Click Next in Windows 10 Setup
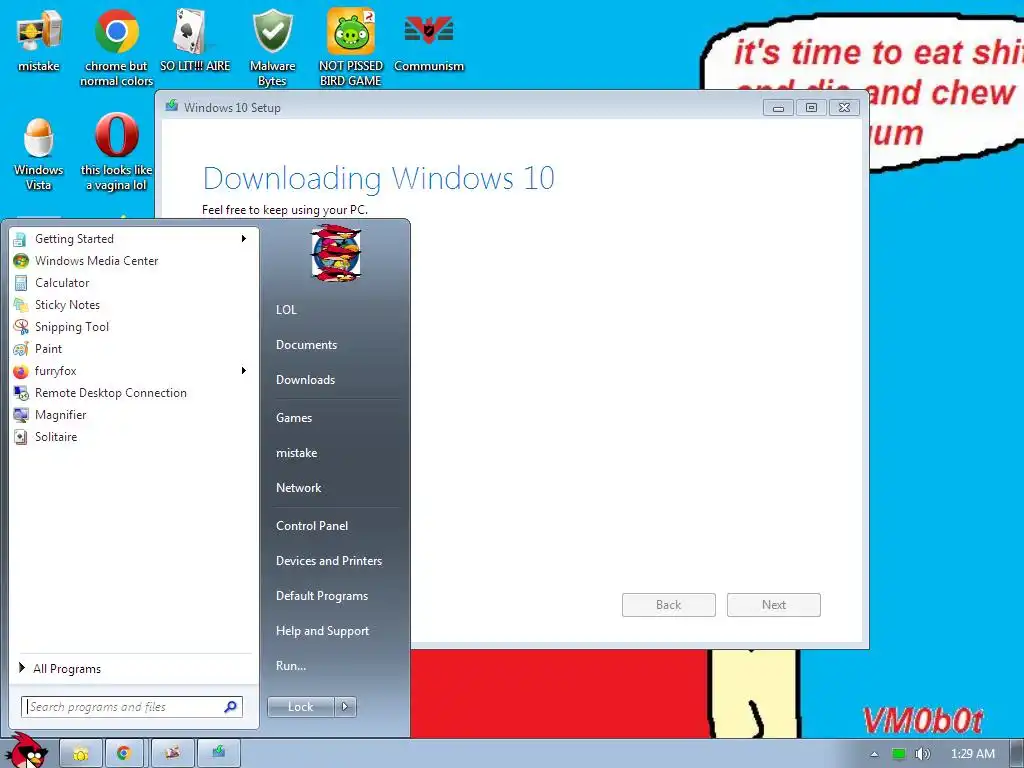The image size is (1024, 768). click(774, 605)
